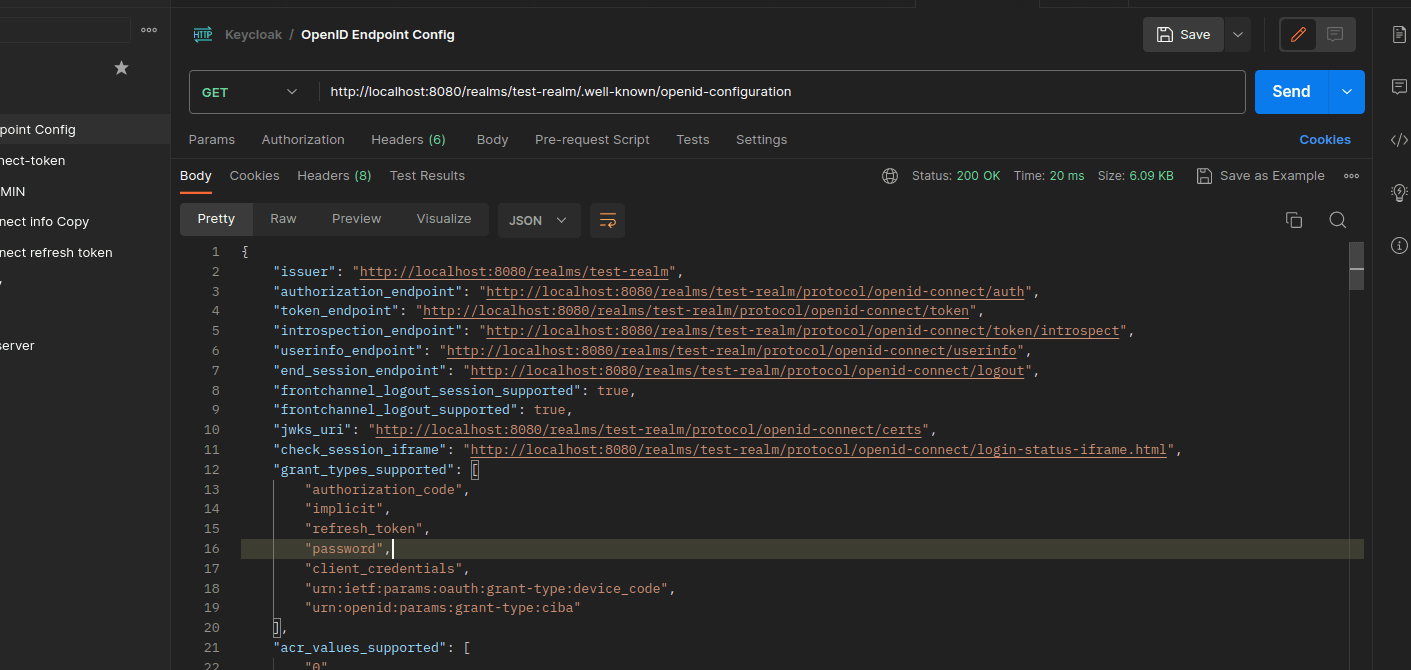This screenshot has height=670, width=1411.
Task: Open the info icon in right sidebar
Action: point(1399,245)
